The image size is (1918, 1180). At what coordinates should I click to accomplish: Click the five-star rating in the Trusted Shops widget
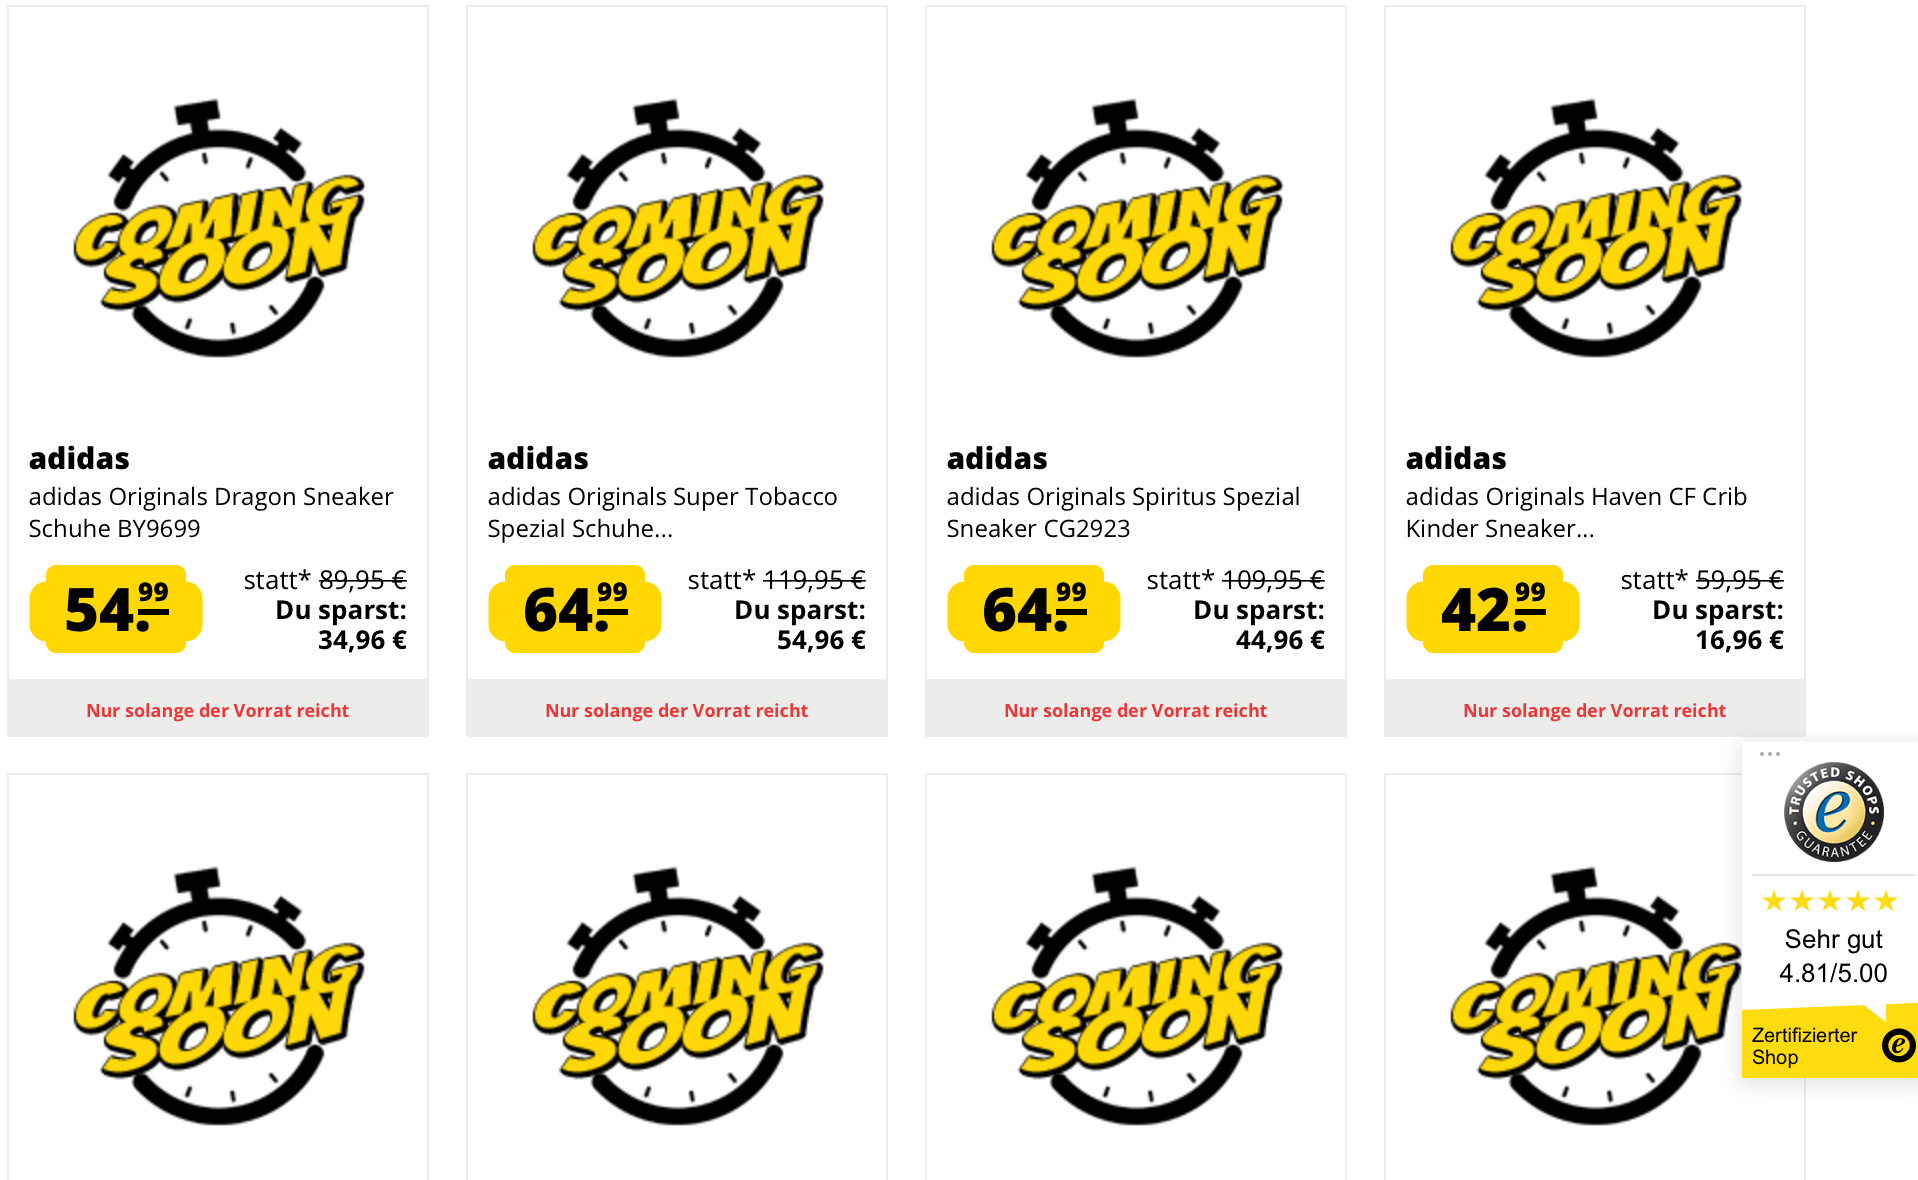click(x=1829, y=901)
